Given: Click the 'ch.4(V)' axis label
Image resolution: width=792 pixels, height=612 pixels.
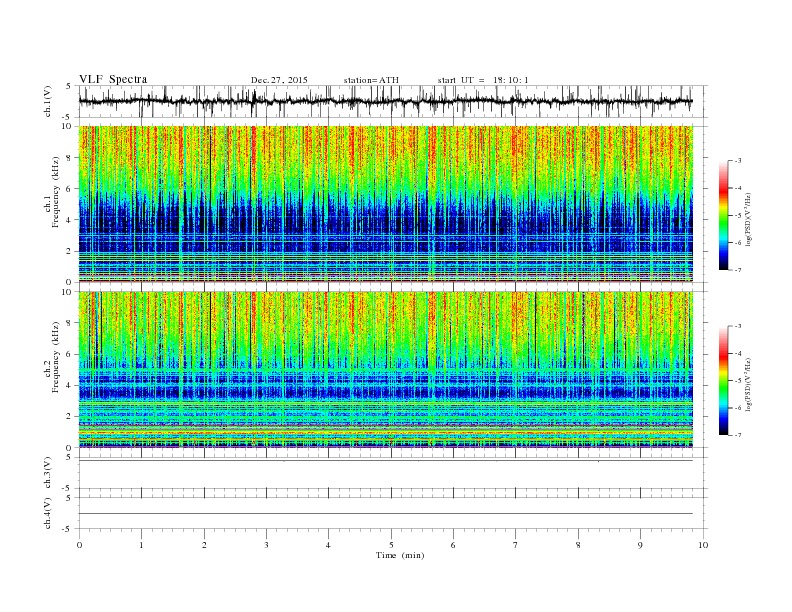Looking at the screenshot, I should pos(48,513).
